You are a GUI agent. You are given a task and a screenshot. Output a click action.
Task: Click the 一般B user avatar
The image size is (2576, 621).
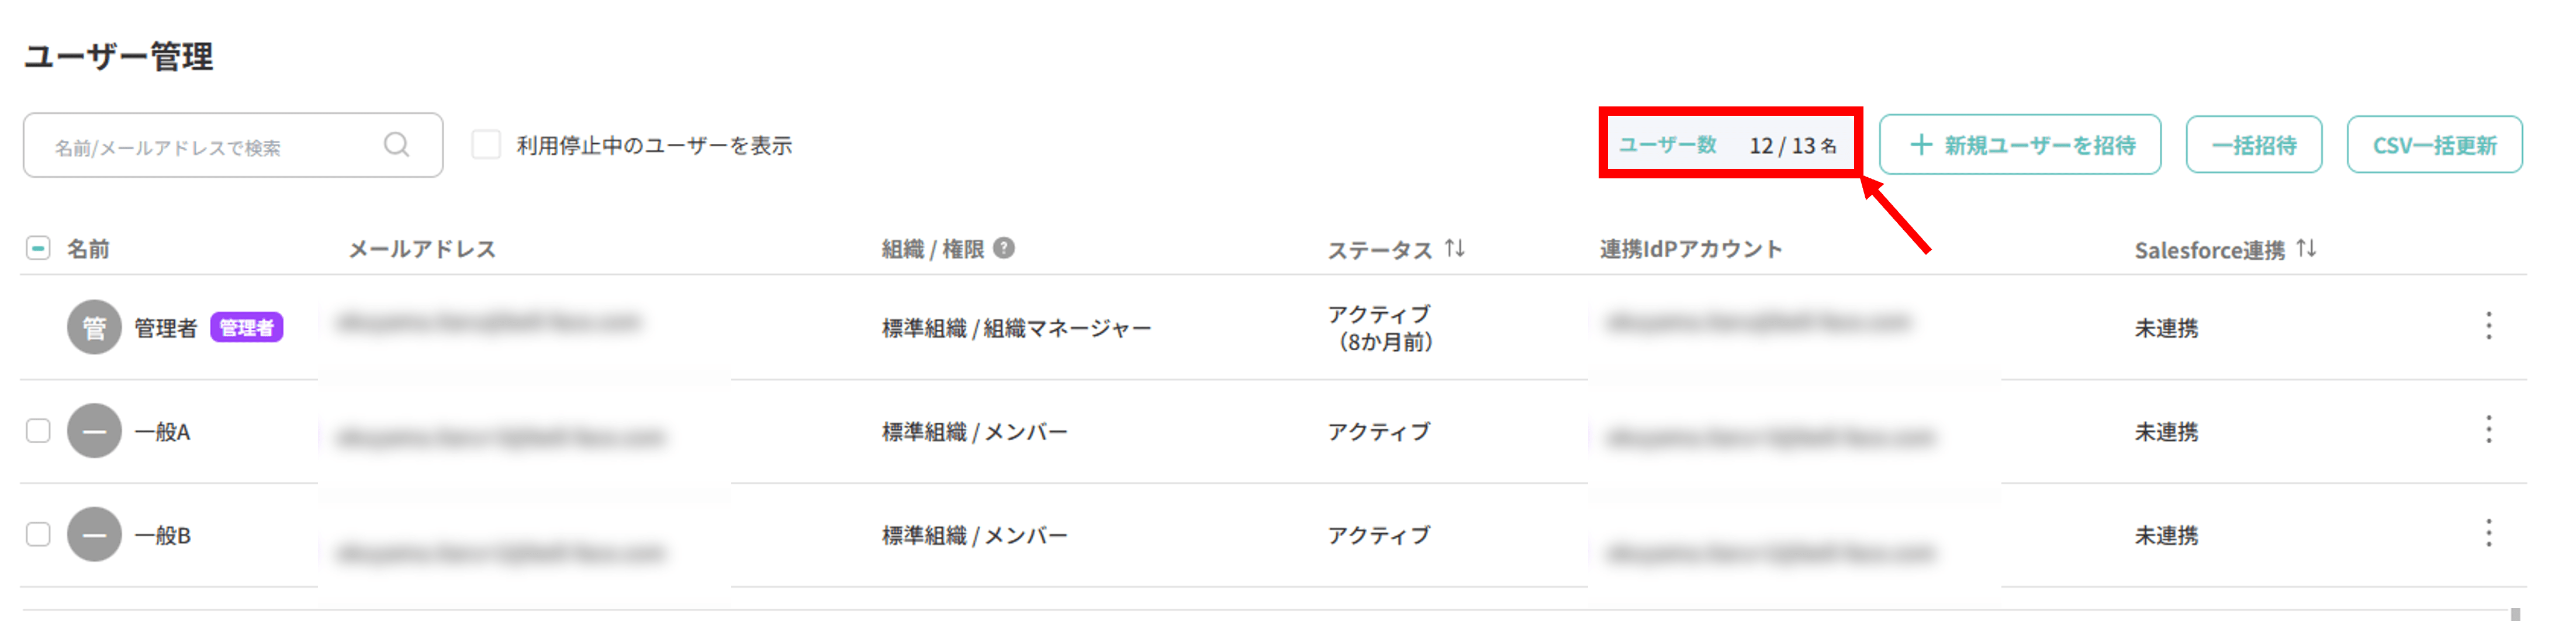[x=94, y=535]
